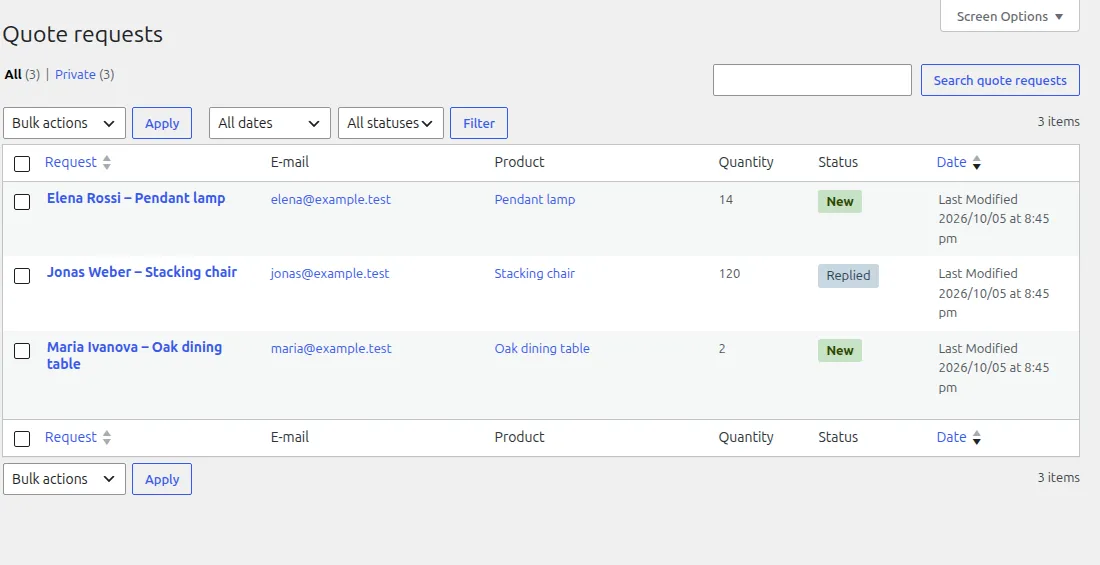Expand the All statuses dropdown
Image resolution: width=1100 pixels, height=565 pixels.
click(391, 123)
